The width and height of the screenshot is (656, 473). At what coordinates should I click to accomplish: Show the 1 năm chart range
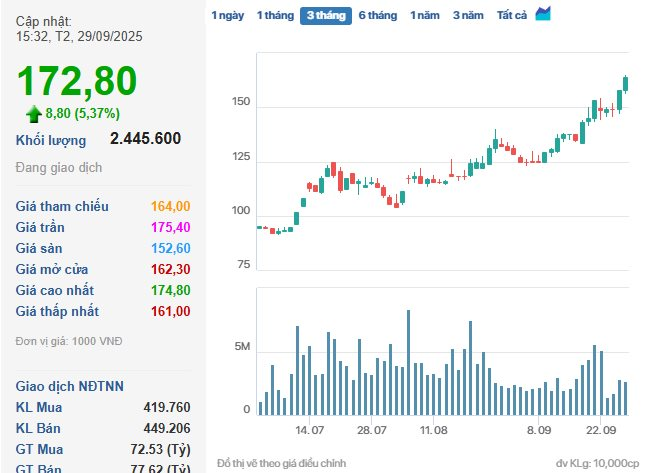click(425, 15)
